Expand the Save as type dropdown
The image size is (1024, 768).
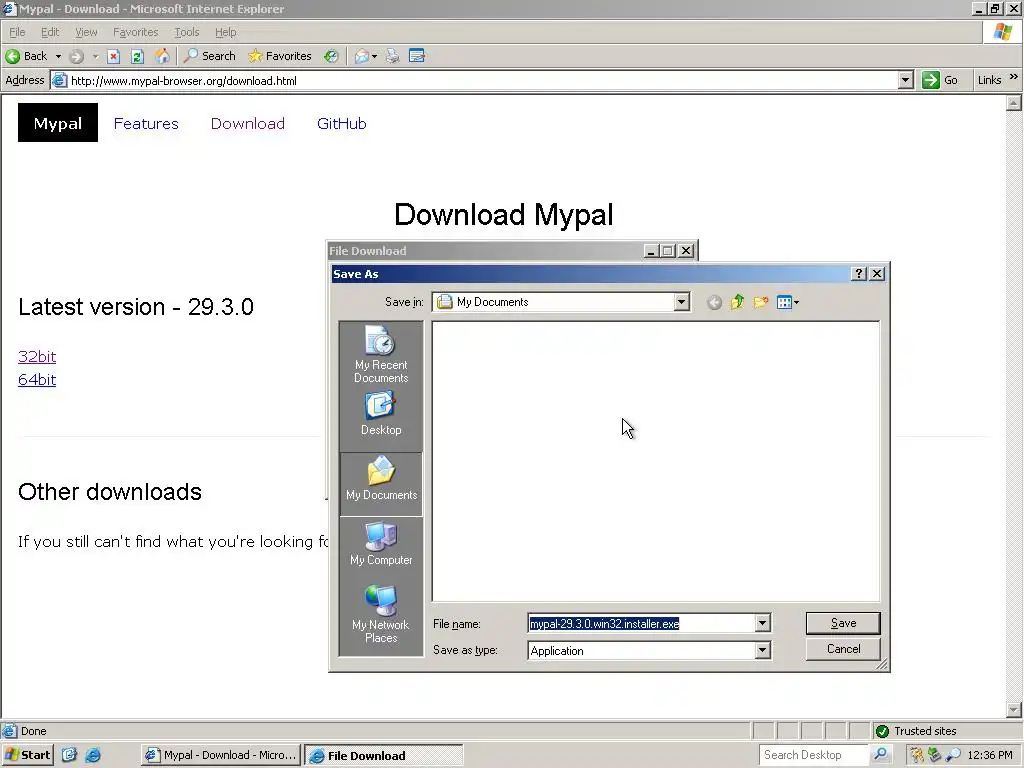tap(763, 650)
